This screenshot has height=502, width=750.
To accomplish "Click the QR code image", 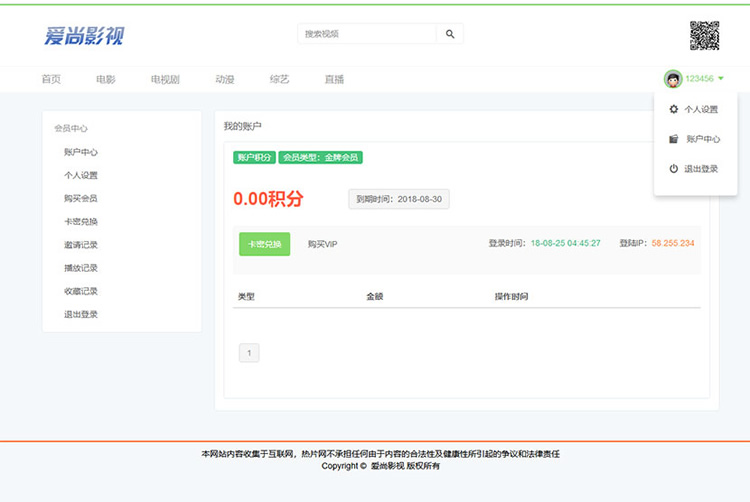I will click(704, 35).
